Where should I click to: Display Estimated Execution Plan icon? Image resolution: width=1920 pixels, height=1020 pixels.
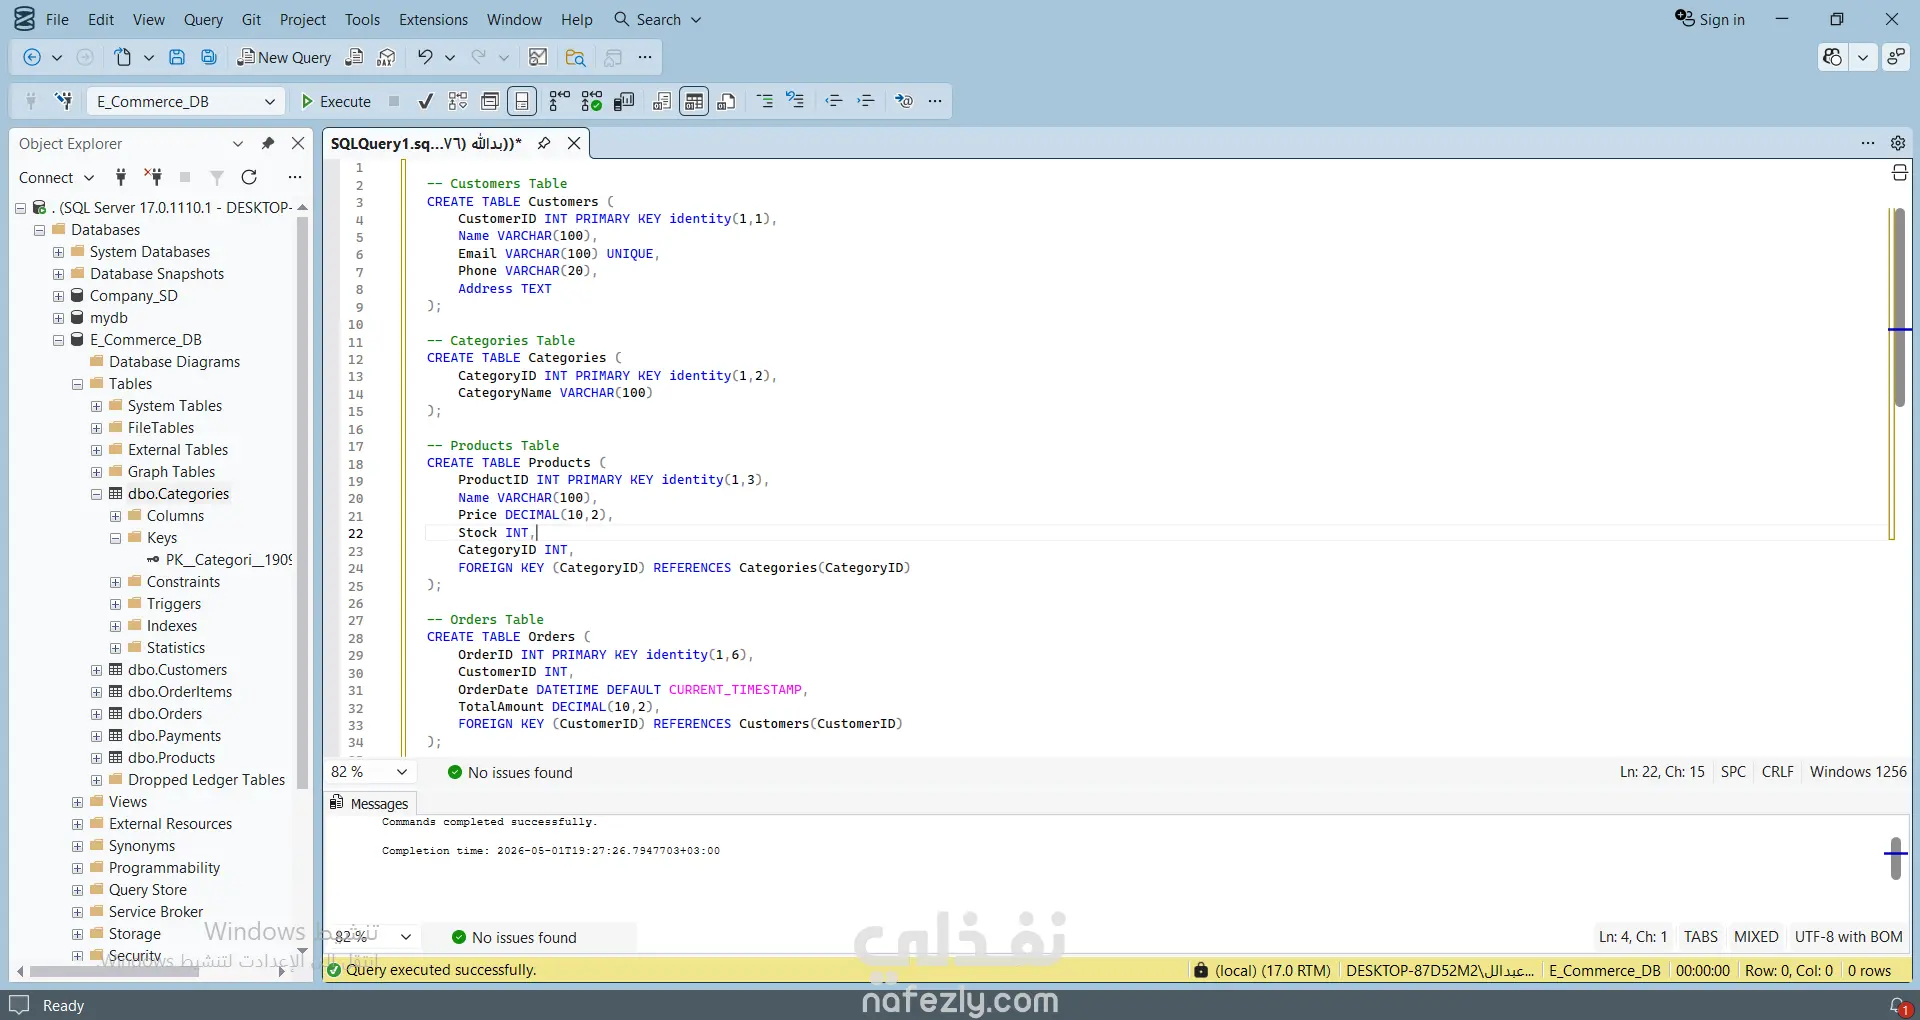[458, 101]
